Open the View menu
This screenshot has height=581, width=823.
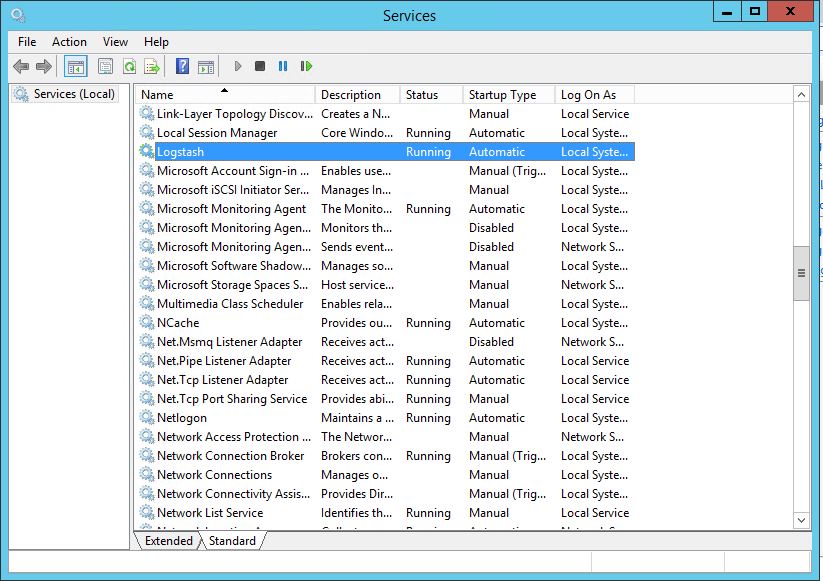[115, 42]
